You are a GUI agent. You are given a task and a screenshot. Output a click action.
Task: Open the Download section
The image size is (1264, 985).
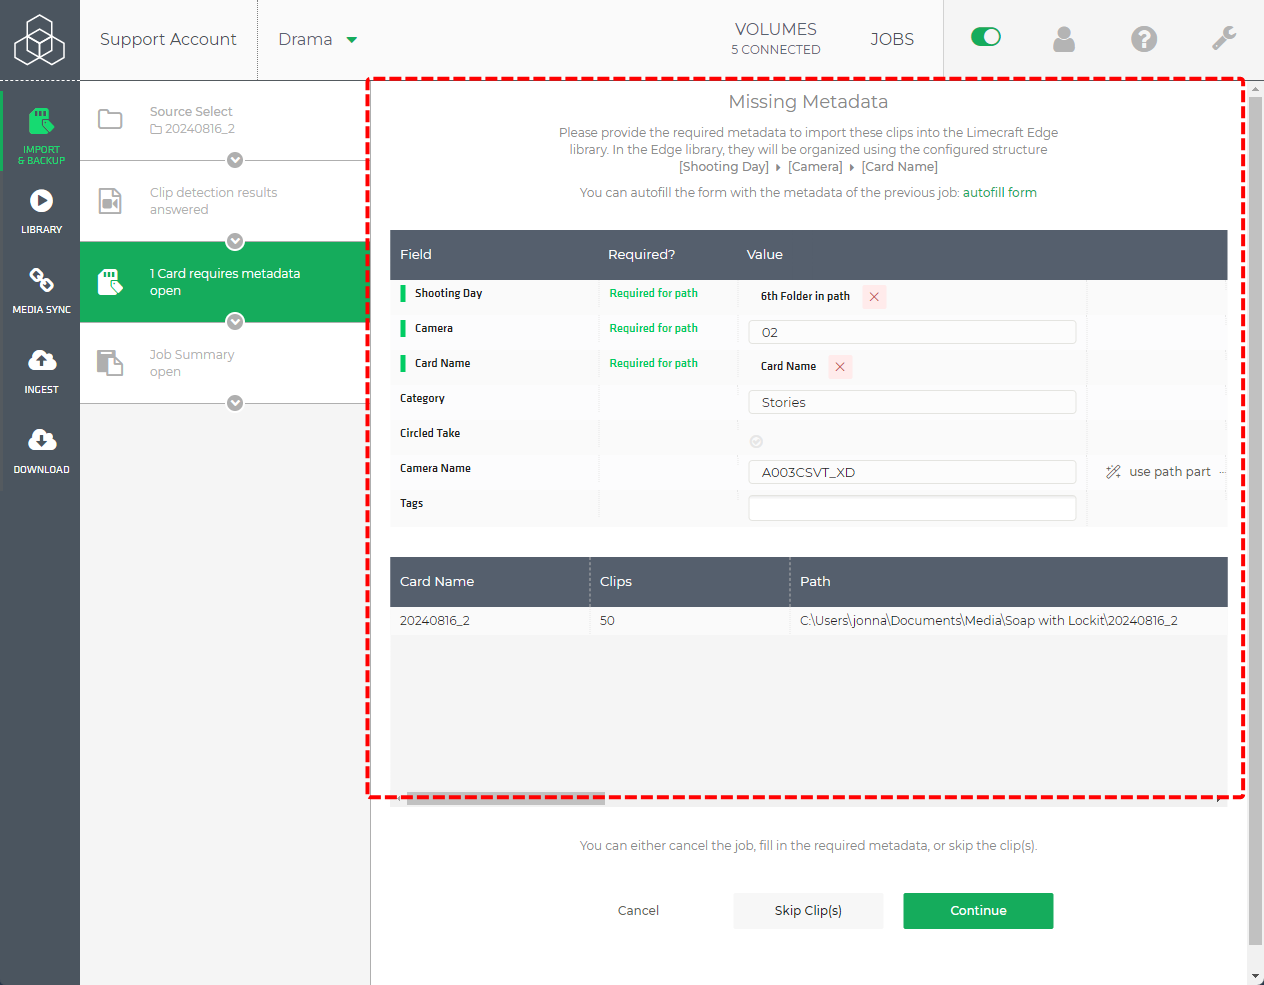(x=41, y=451)
